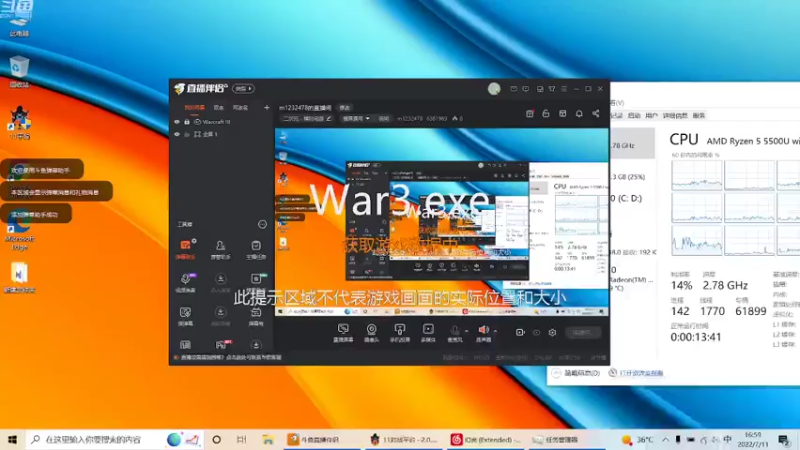Select the memory 25% item in Task Manager
Image resolution: width=800 pixels, height=450 pixels.
[632, 177]
